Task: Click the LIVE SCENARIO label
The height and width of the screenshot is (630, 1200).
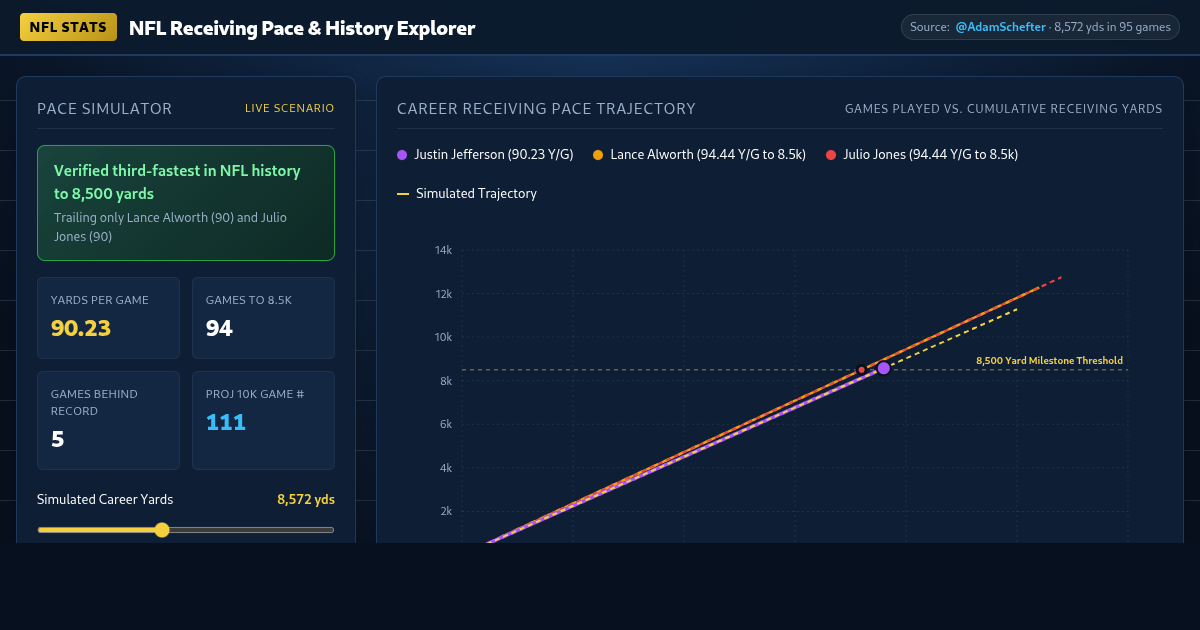Action: pos(290,108)
